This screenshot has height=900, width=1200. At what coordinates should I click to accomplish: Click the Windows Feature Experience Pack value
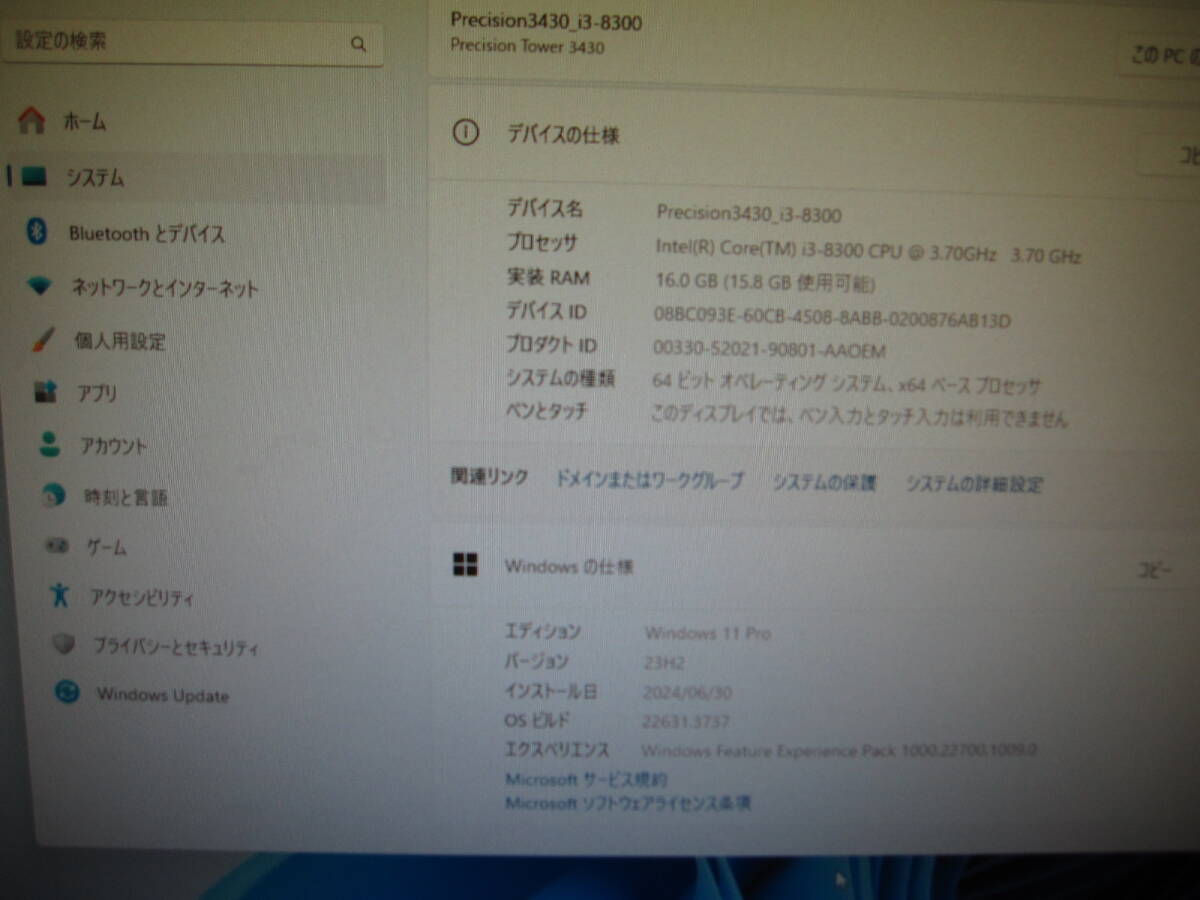pyautogui.click(x=839, y=749)
